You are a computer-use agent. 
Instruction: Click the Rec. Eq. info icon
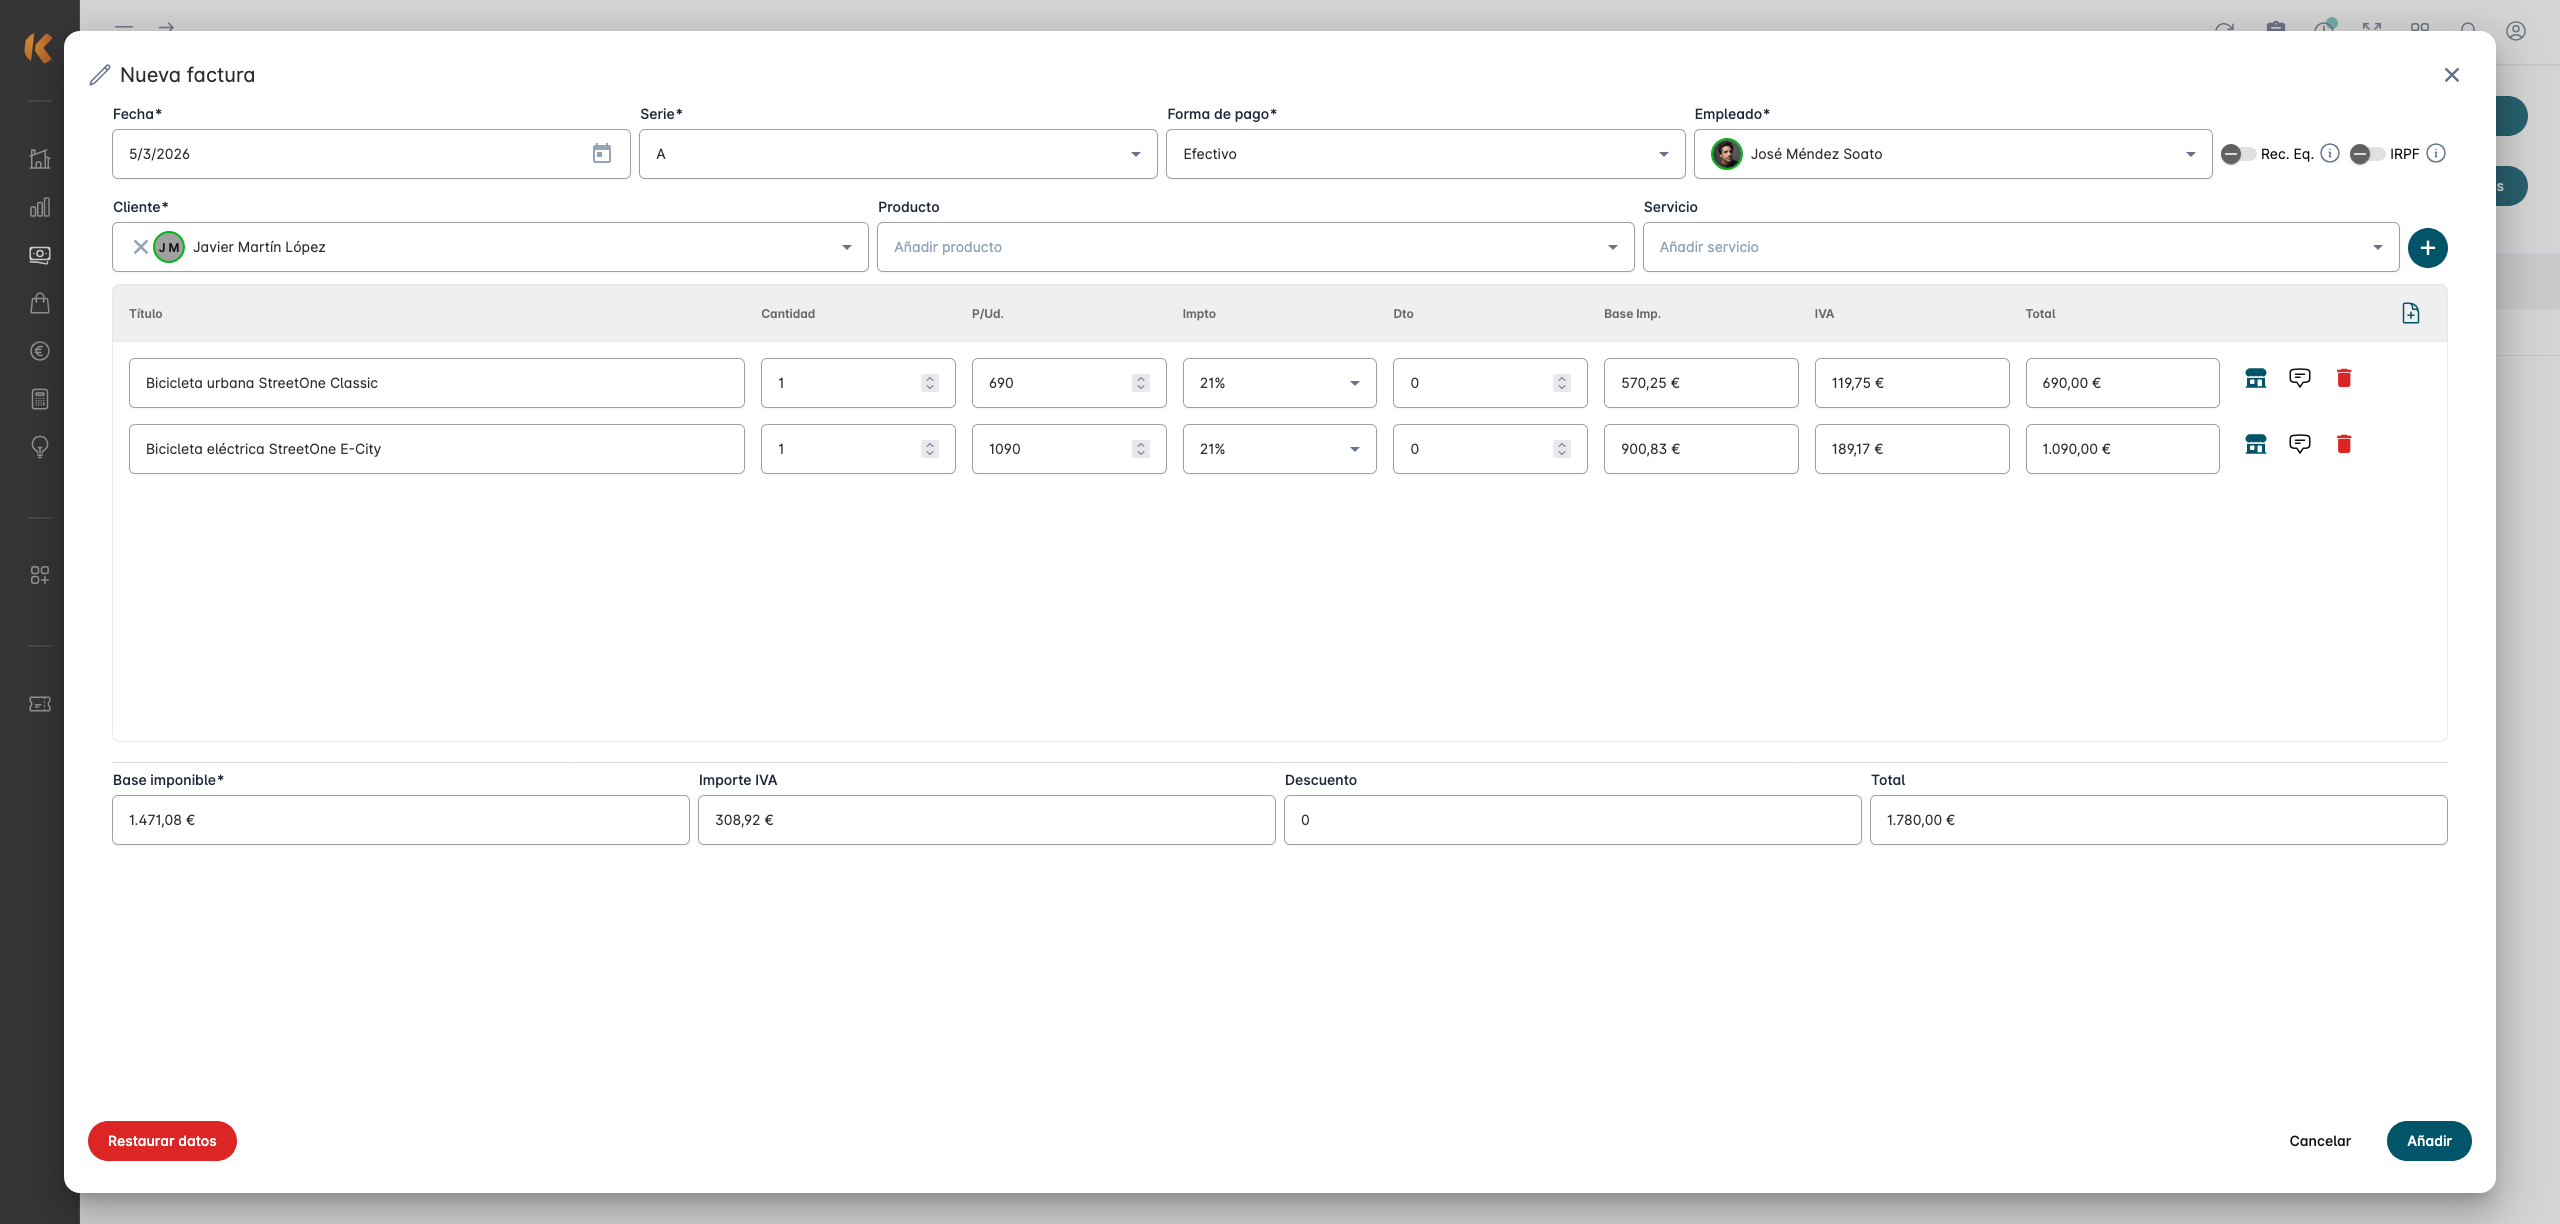[x=2329, y=153]
